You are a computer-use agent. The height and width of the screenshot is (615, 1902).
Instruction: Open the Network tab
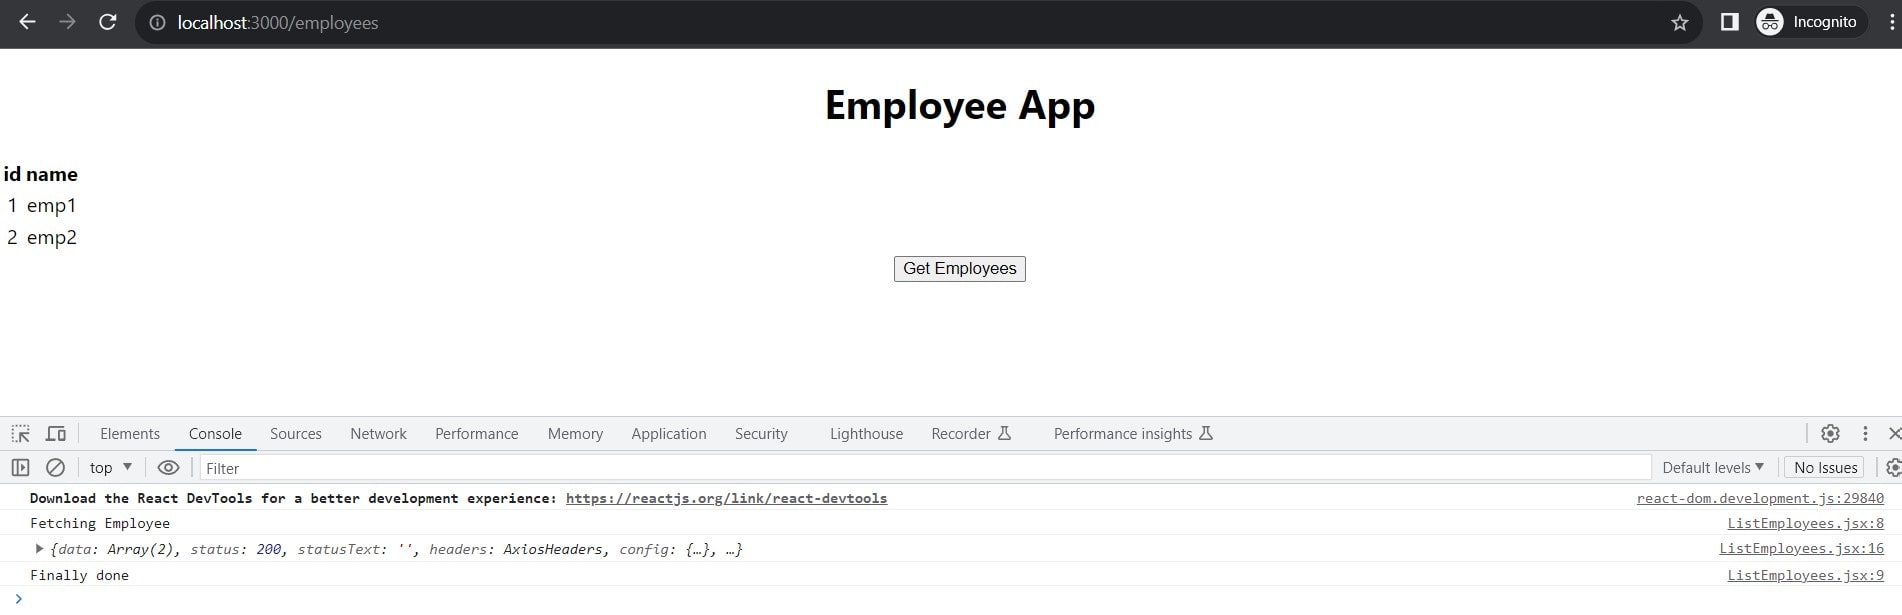coord(378,434)
